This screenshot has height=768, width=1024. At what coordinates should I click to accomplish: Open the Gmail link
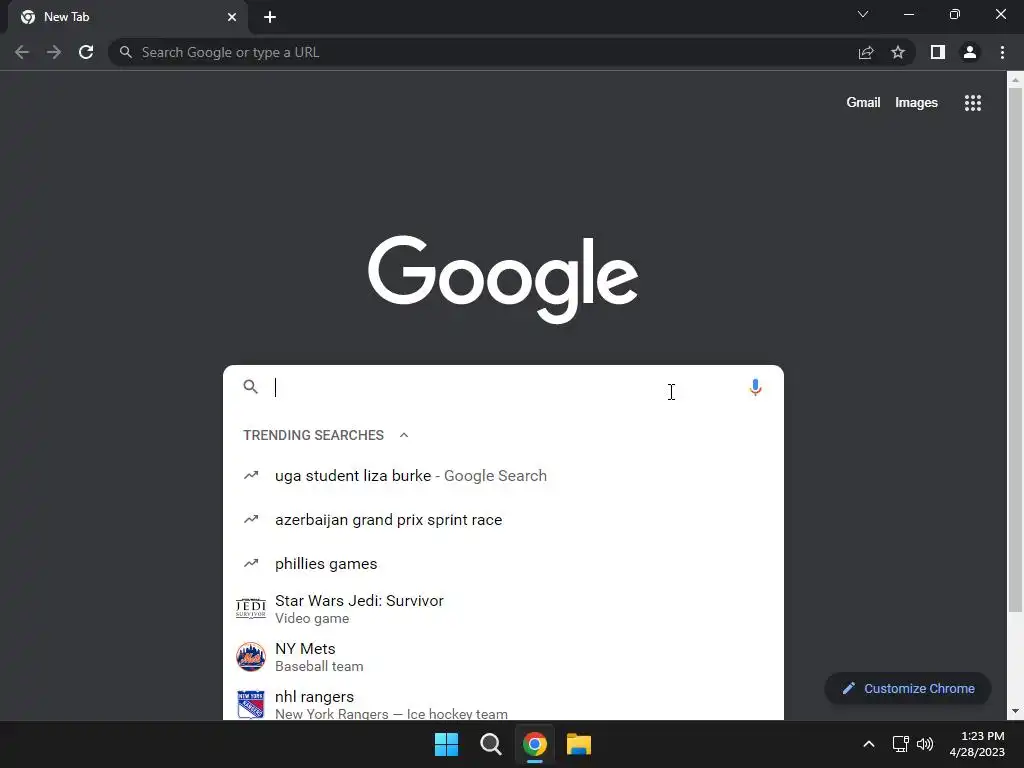click(x=863, y=103)
